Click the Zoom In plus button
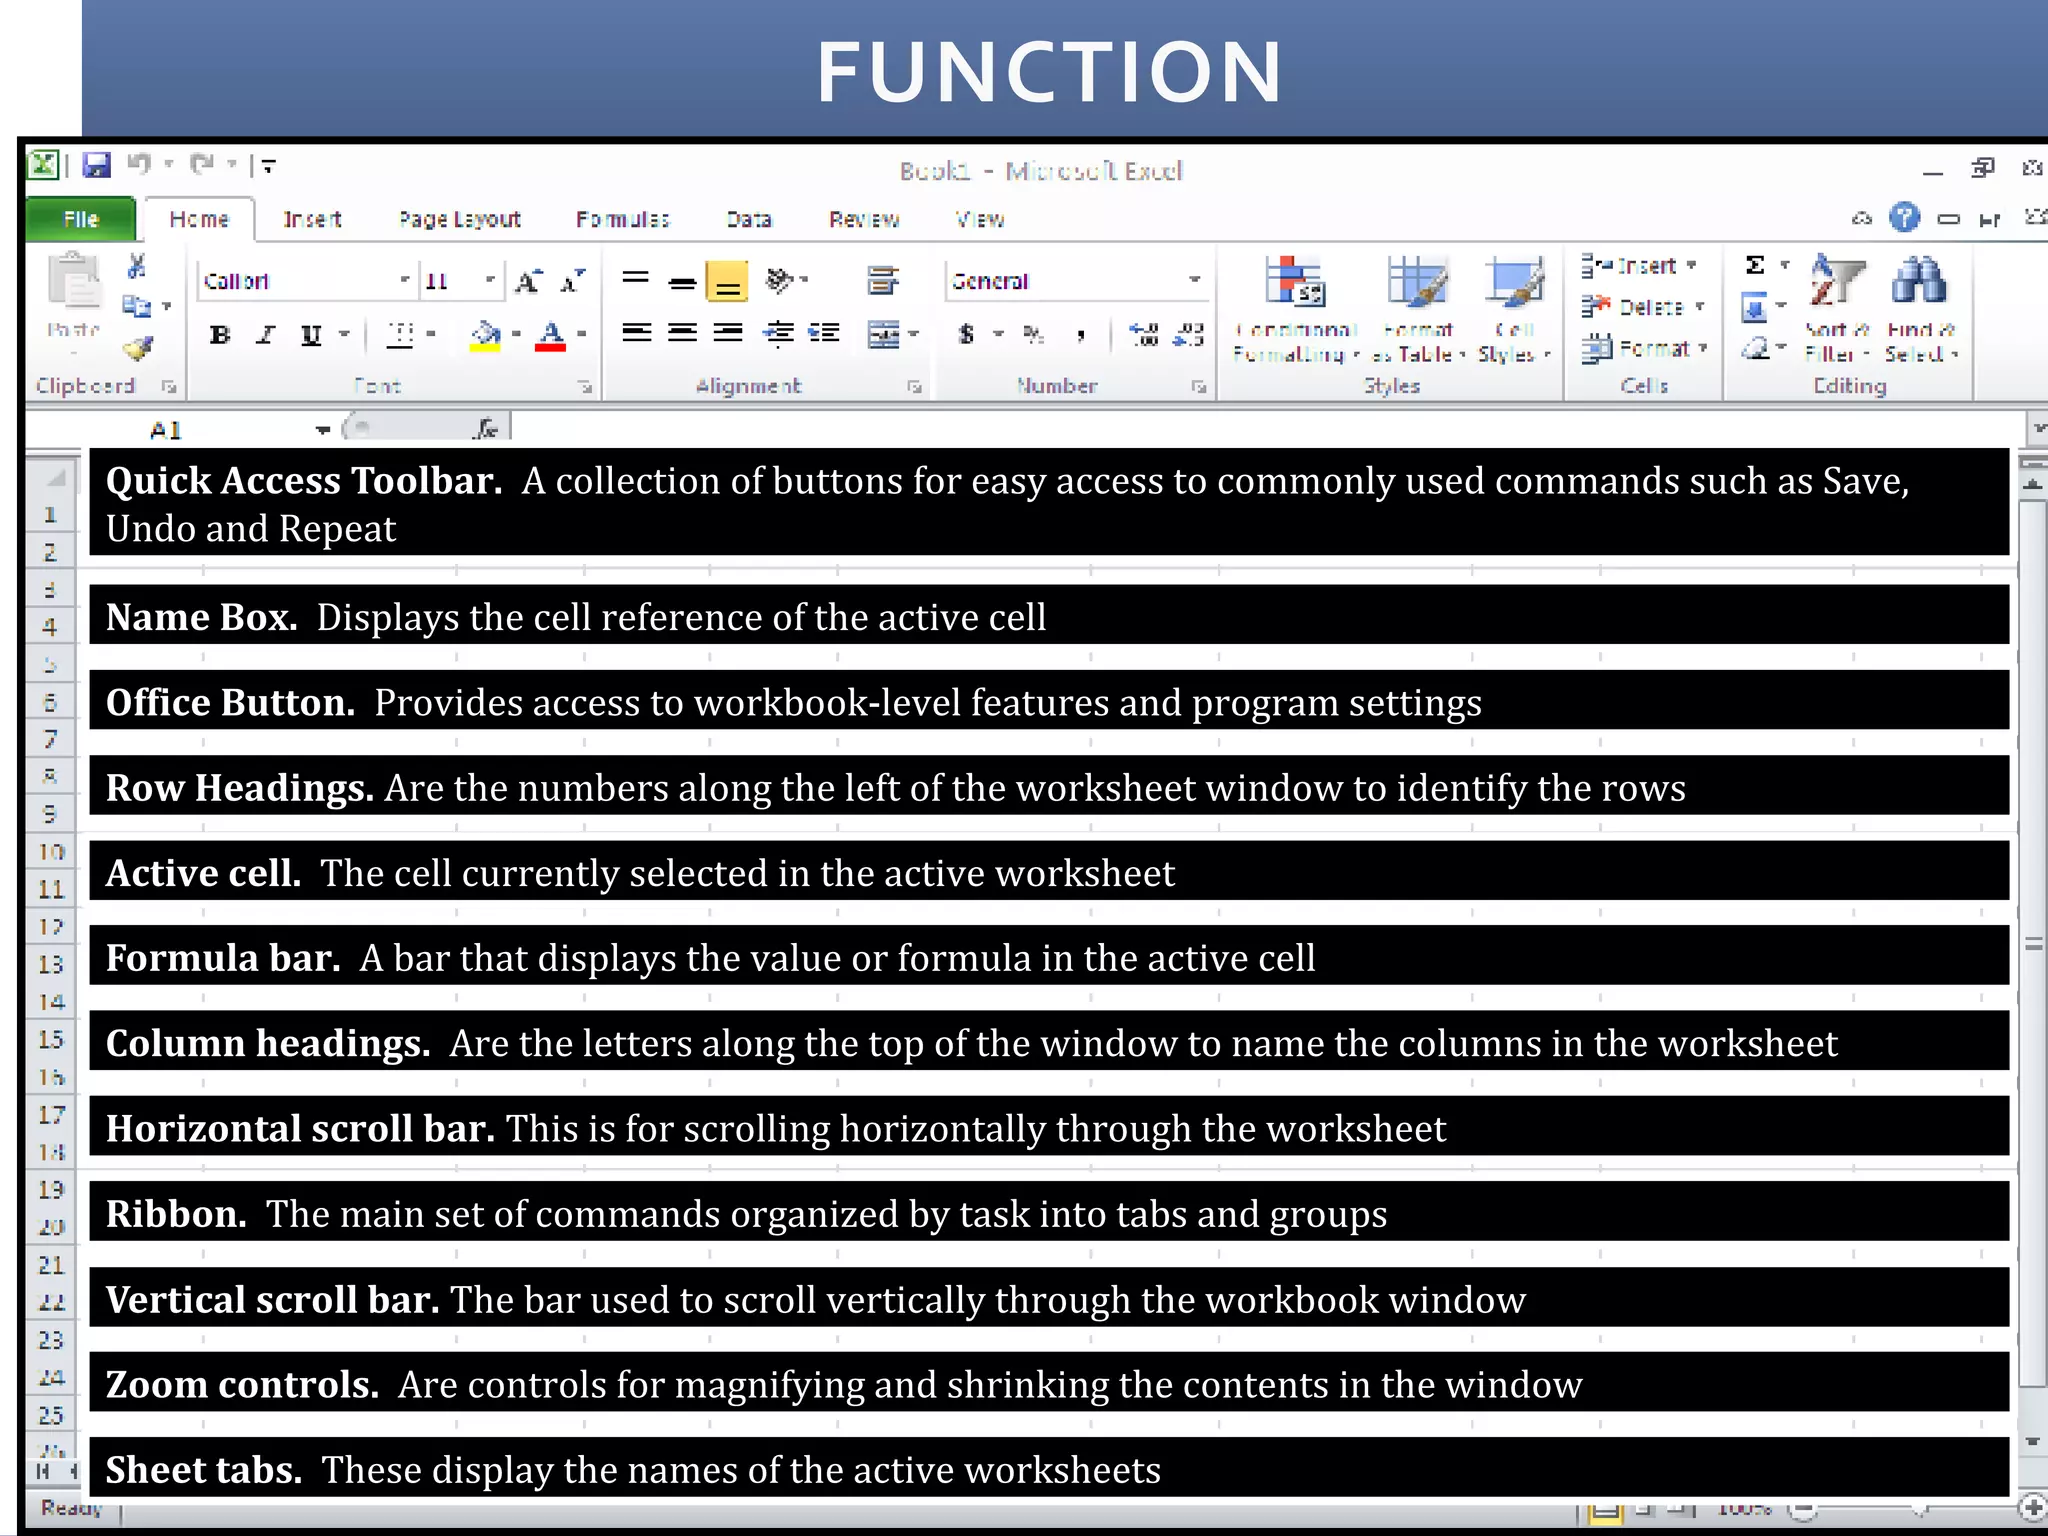The image size is (2048, 1536). [2031, 1507]
